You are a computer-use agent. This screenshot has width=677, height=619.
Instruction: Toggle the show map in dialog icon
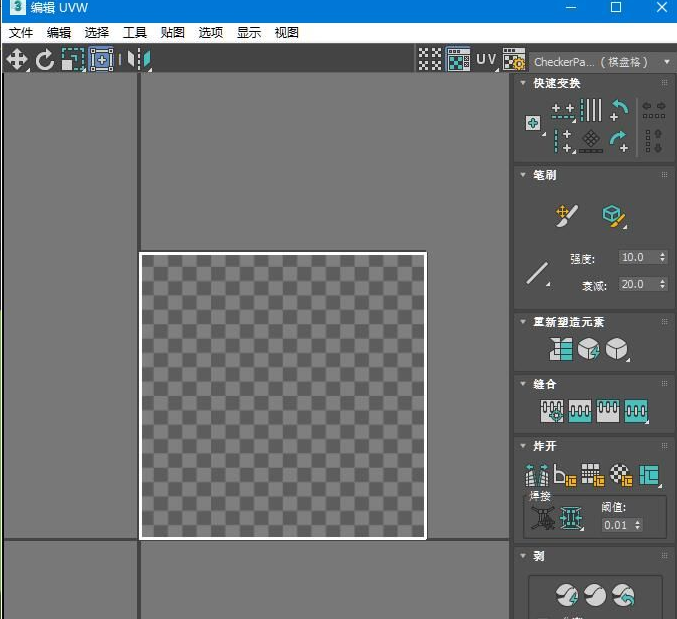coord(458,59)
